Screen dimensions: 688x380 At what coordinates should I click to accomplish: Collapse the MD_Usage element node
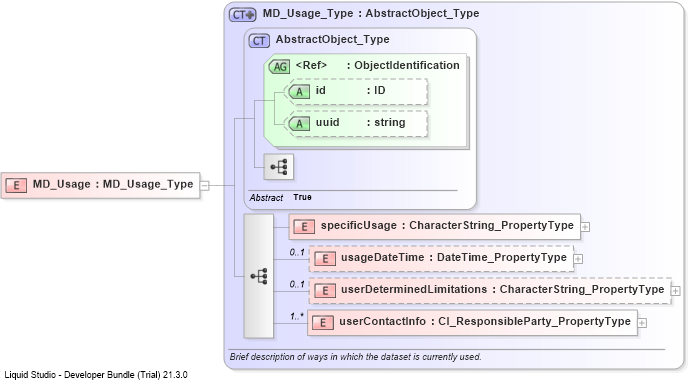click(x=204, y=185)
